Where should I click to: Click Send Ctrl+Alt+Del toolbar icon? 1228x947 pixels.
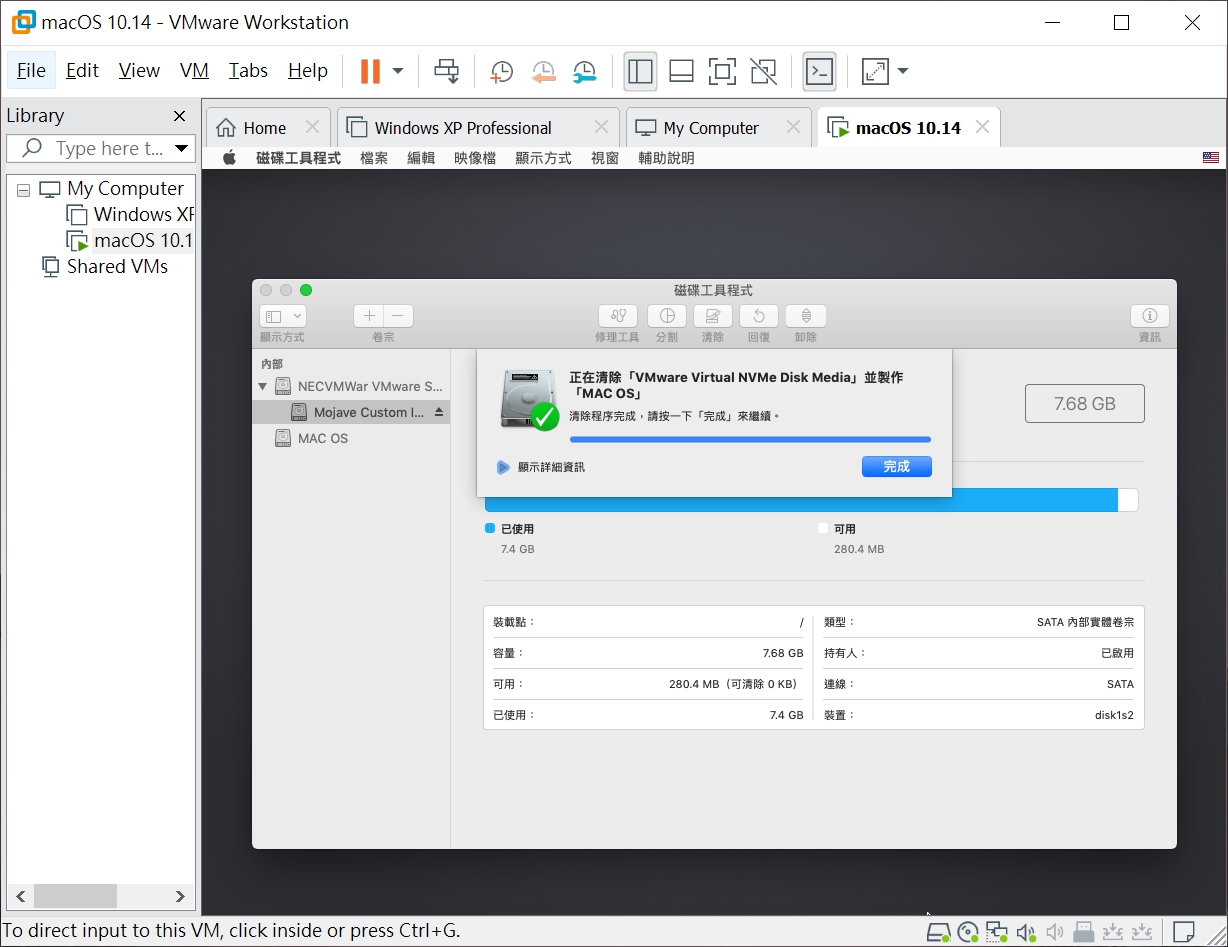point(446,71)
